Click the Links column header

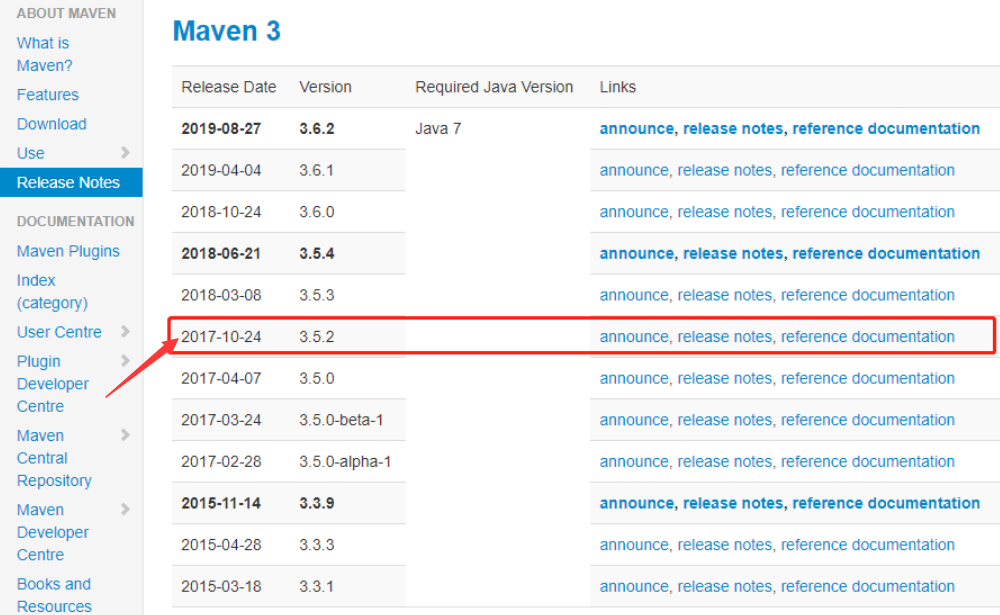[x=617, y=87]
